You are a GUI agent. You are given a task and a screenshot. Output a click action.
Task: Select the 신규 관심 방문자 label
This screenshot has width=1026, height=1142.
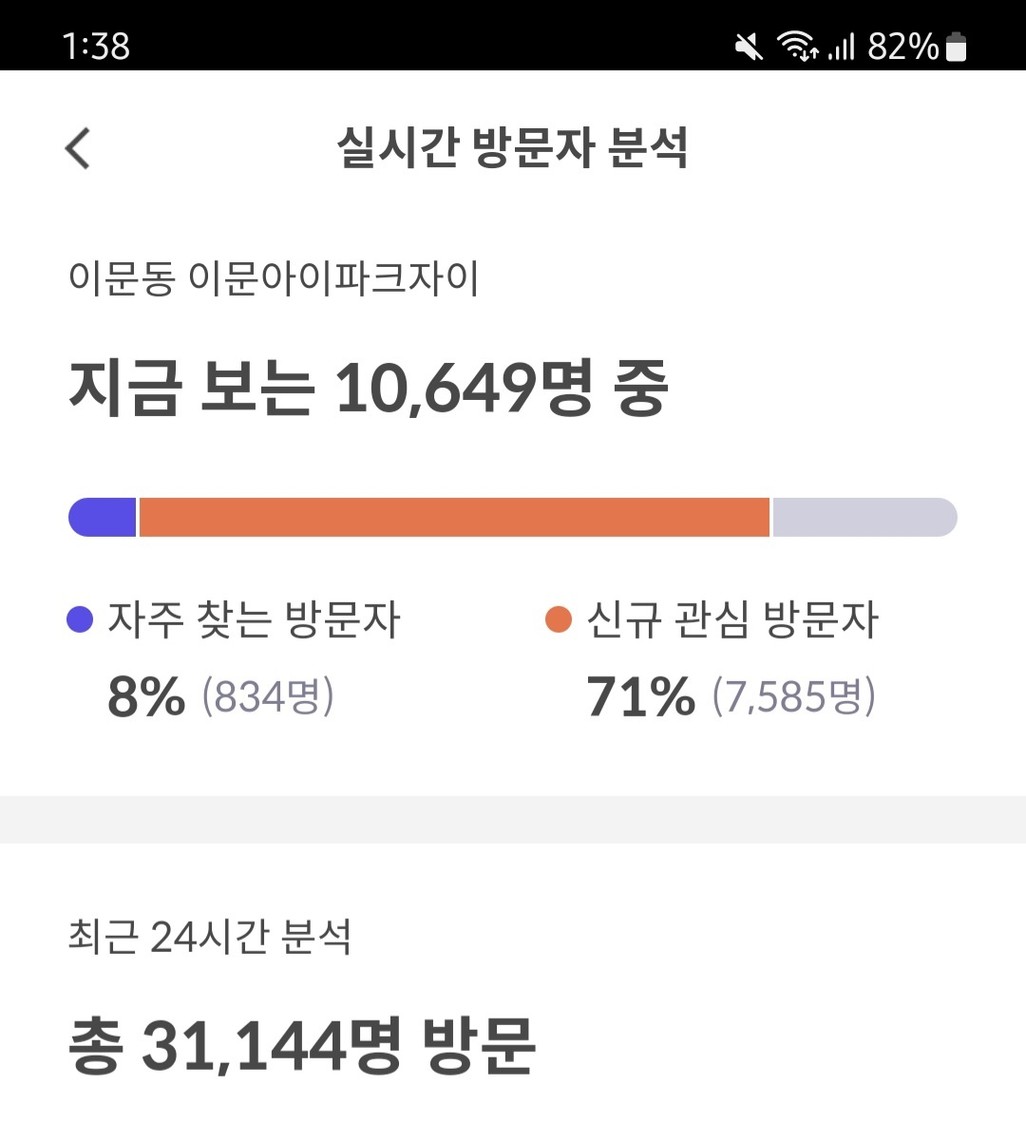click(x=733, y=620)
